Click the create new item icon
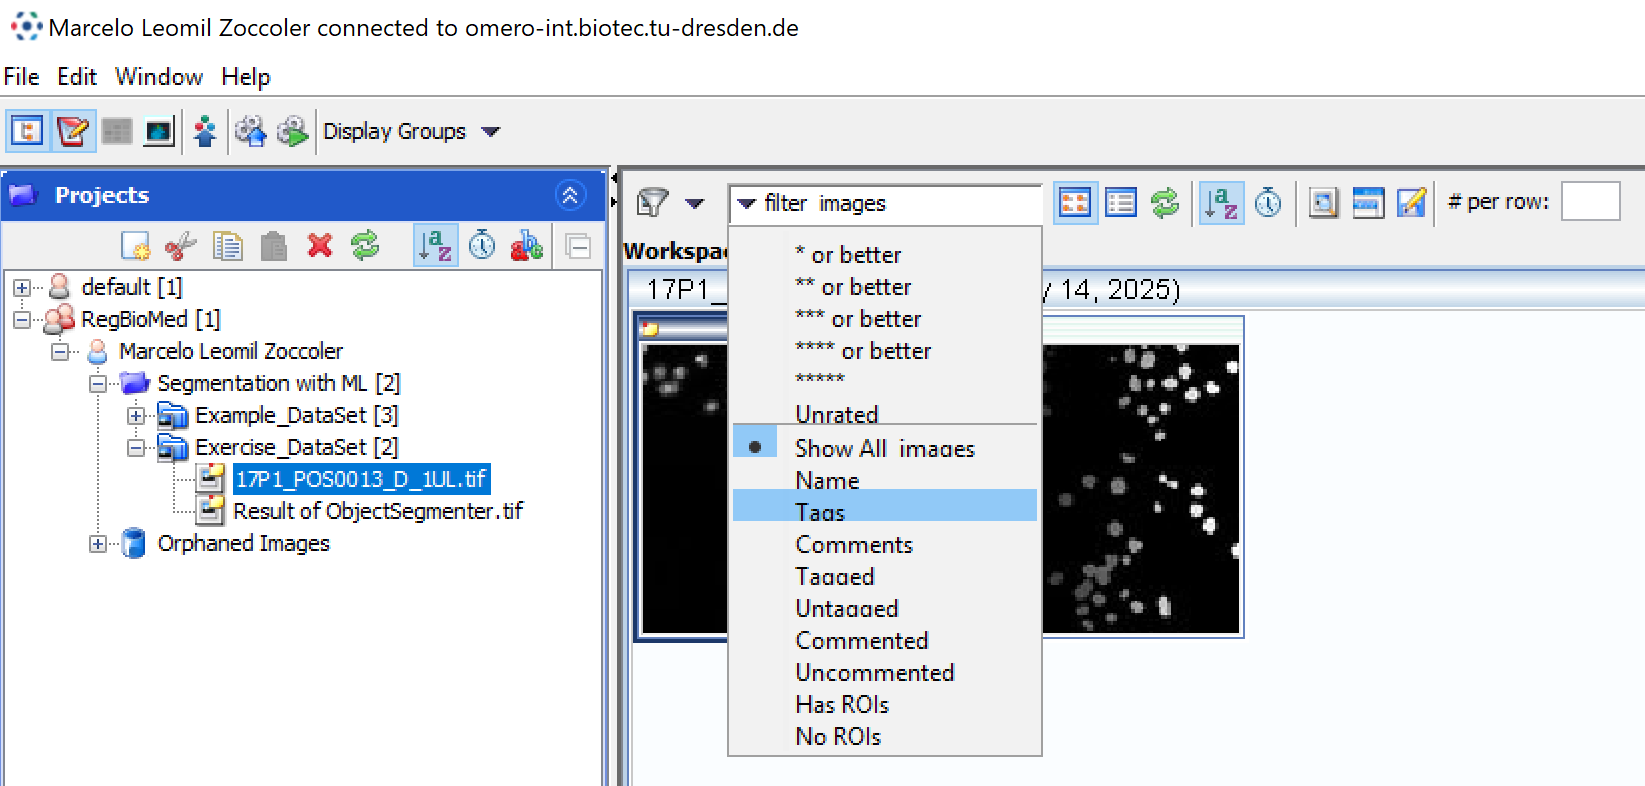This screenshot has width=1645, height=786. (x=135, y=246)
